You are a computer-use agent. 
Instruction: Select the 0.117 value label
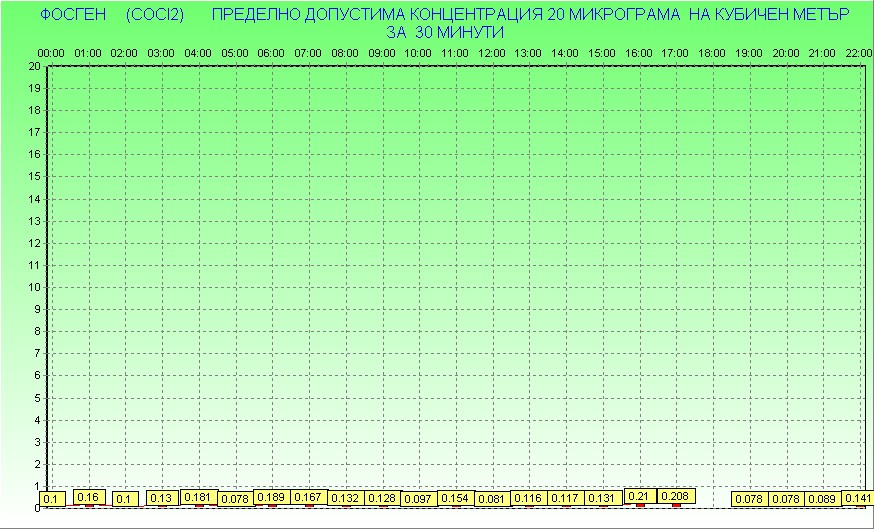tap(566, 498)
